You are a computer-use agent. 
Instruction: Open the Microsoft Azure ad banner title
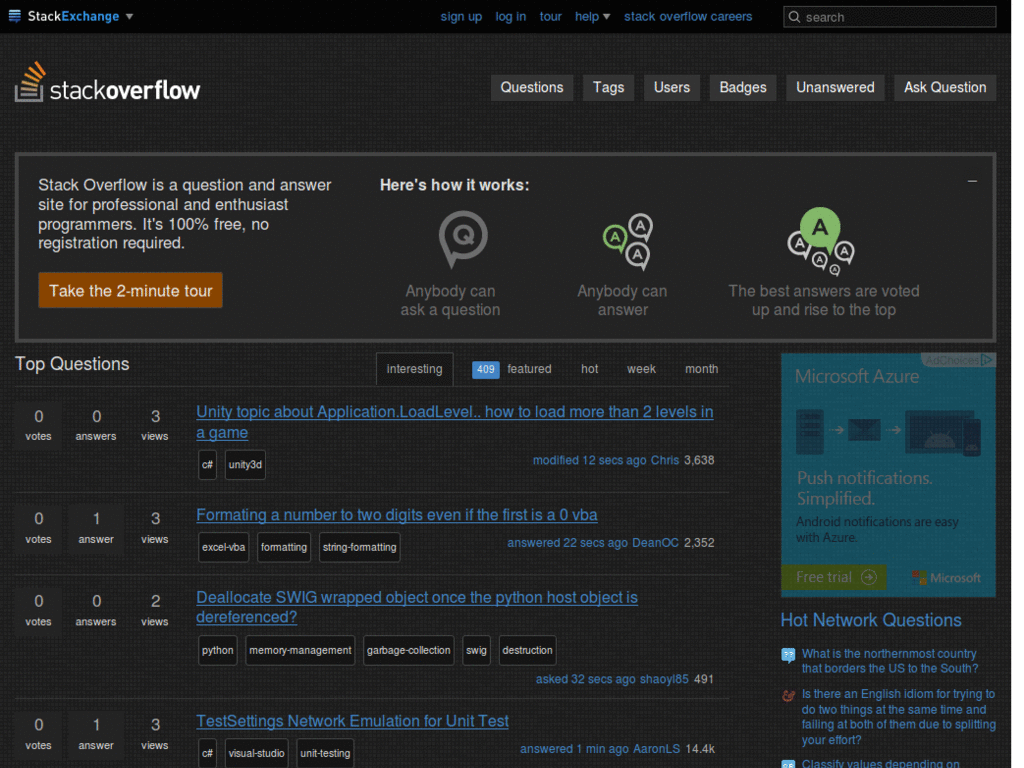(856, 377)
